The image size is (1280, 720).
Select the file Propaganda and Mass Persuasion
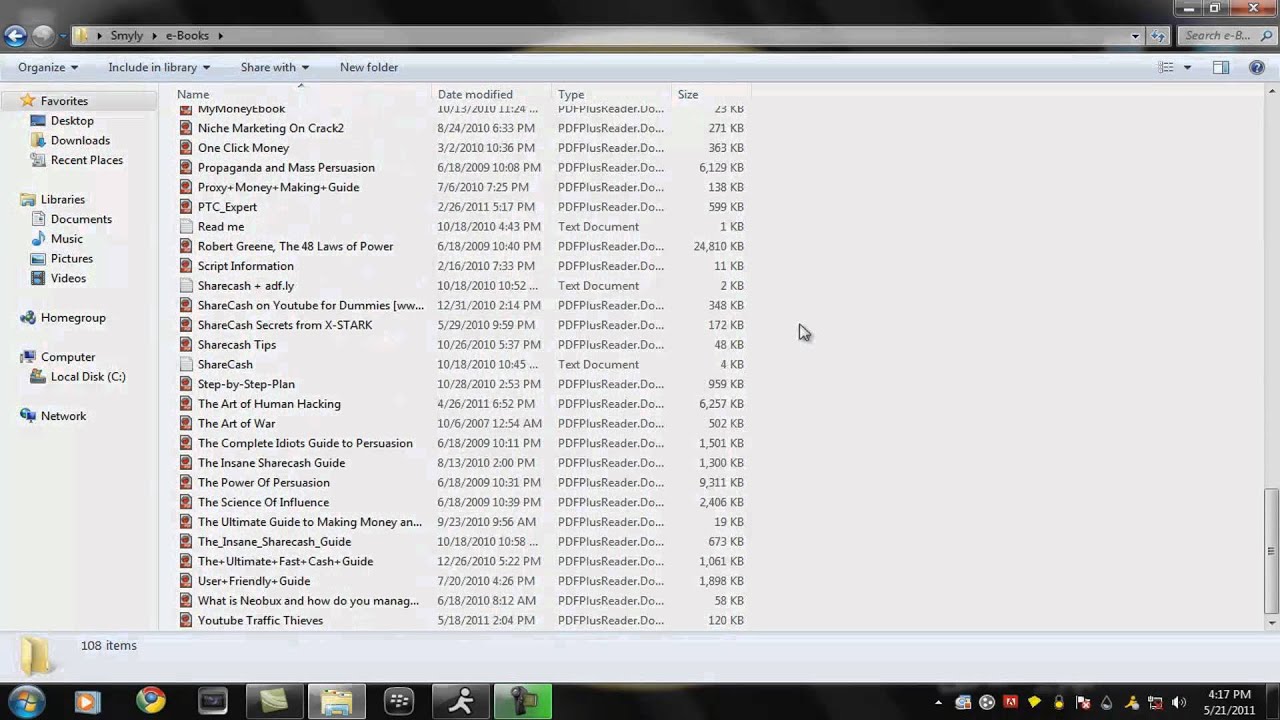[x=286, y=168]
